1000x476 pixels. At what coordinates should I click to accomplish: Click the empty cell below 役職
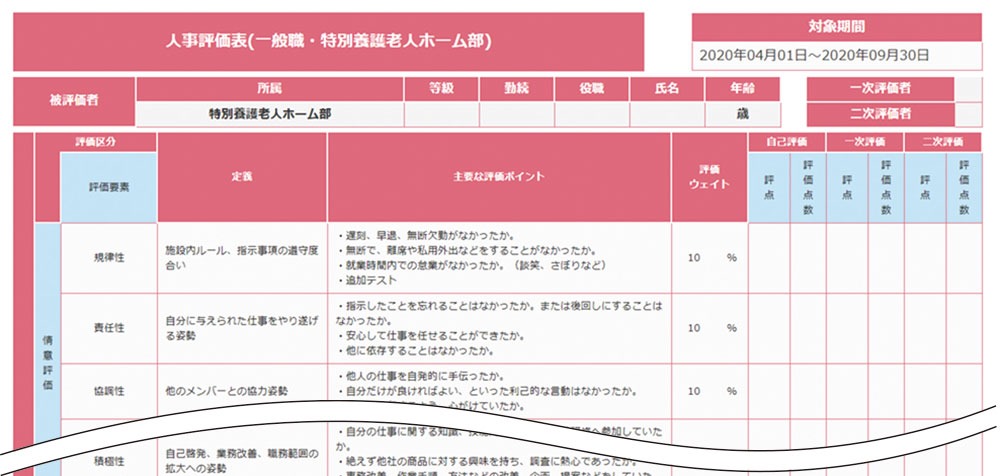pyautogui.click(x=591, y=114)
